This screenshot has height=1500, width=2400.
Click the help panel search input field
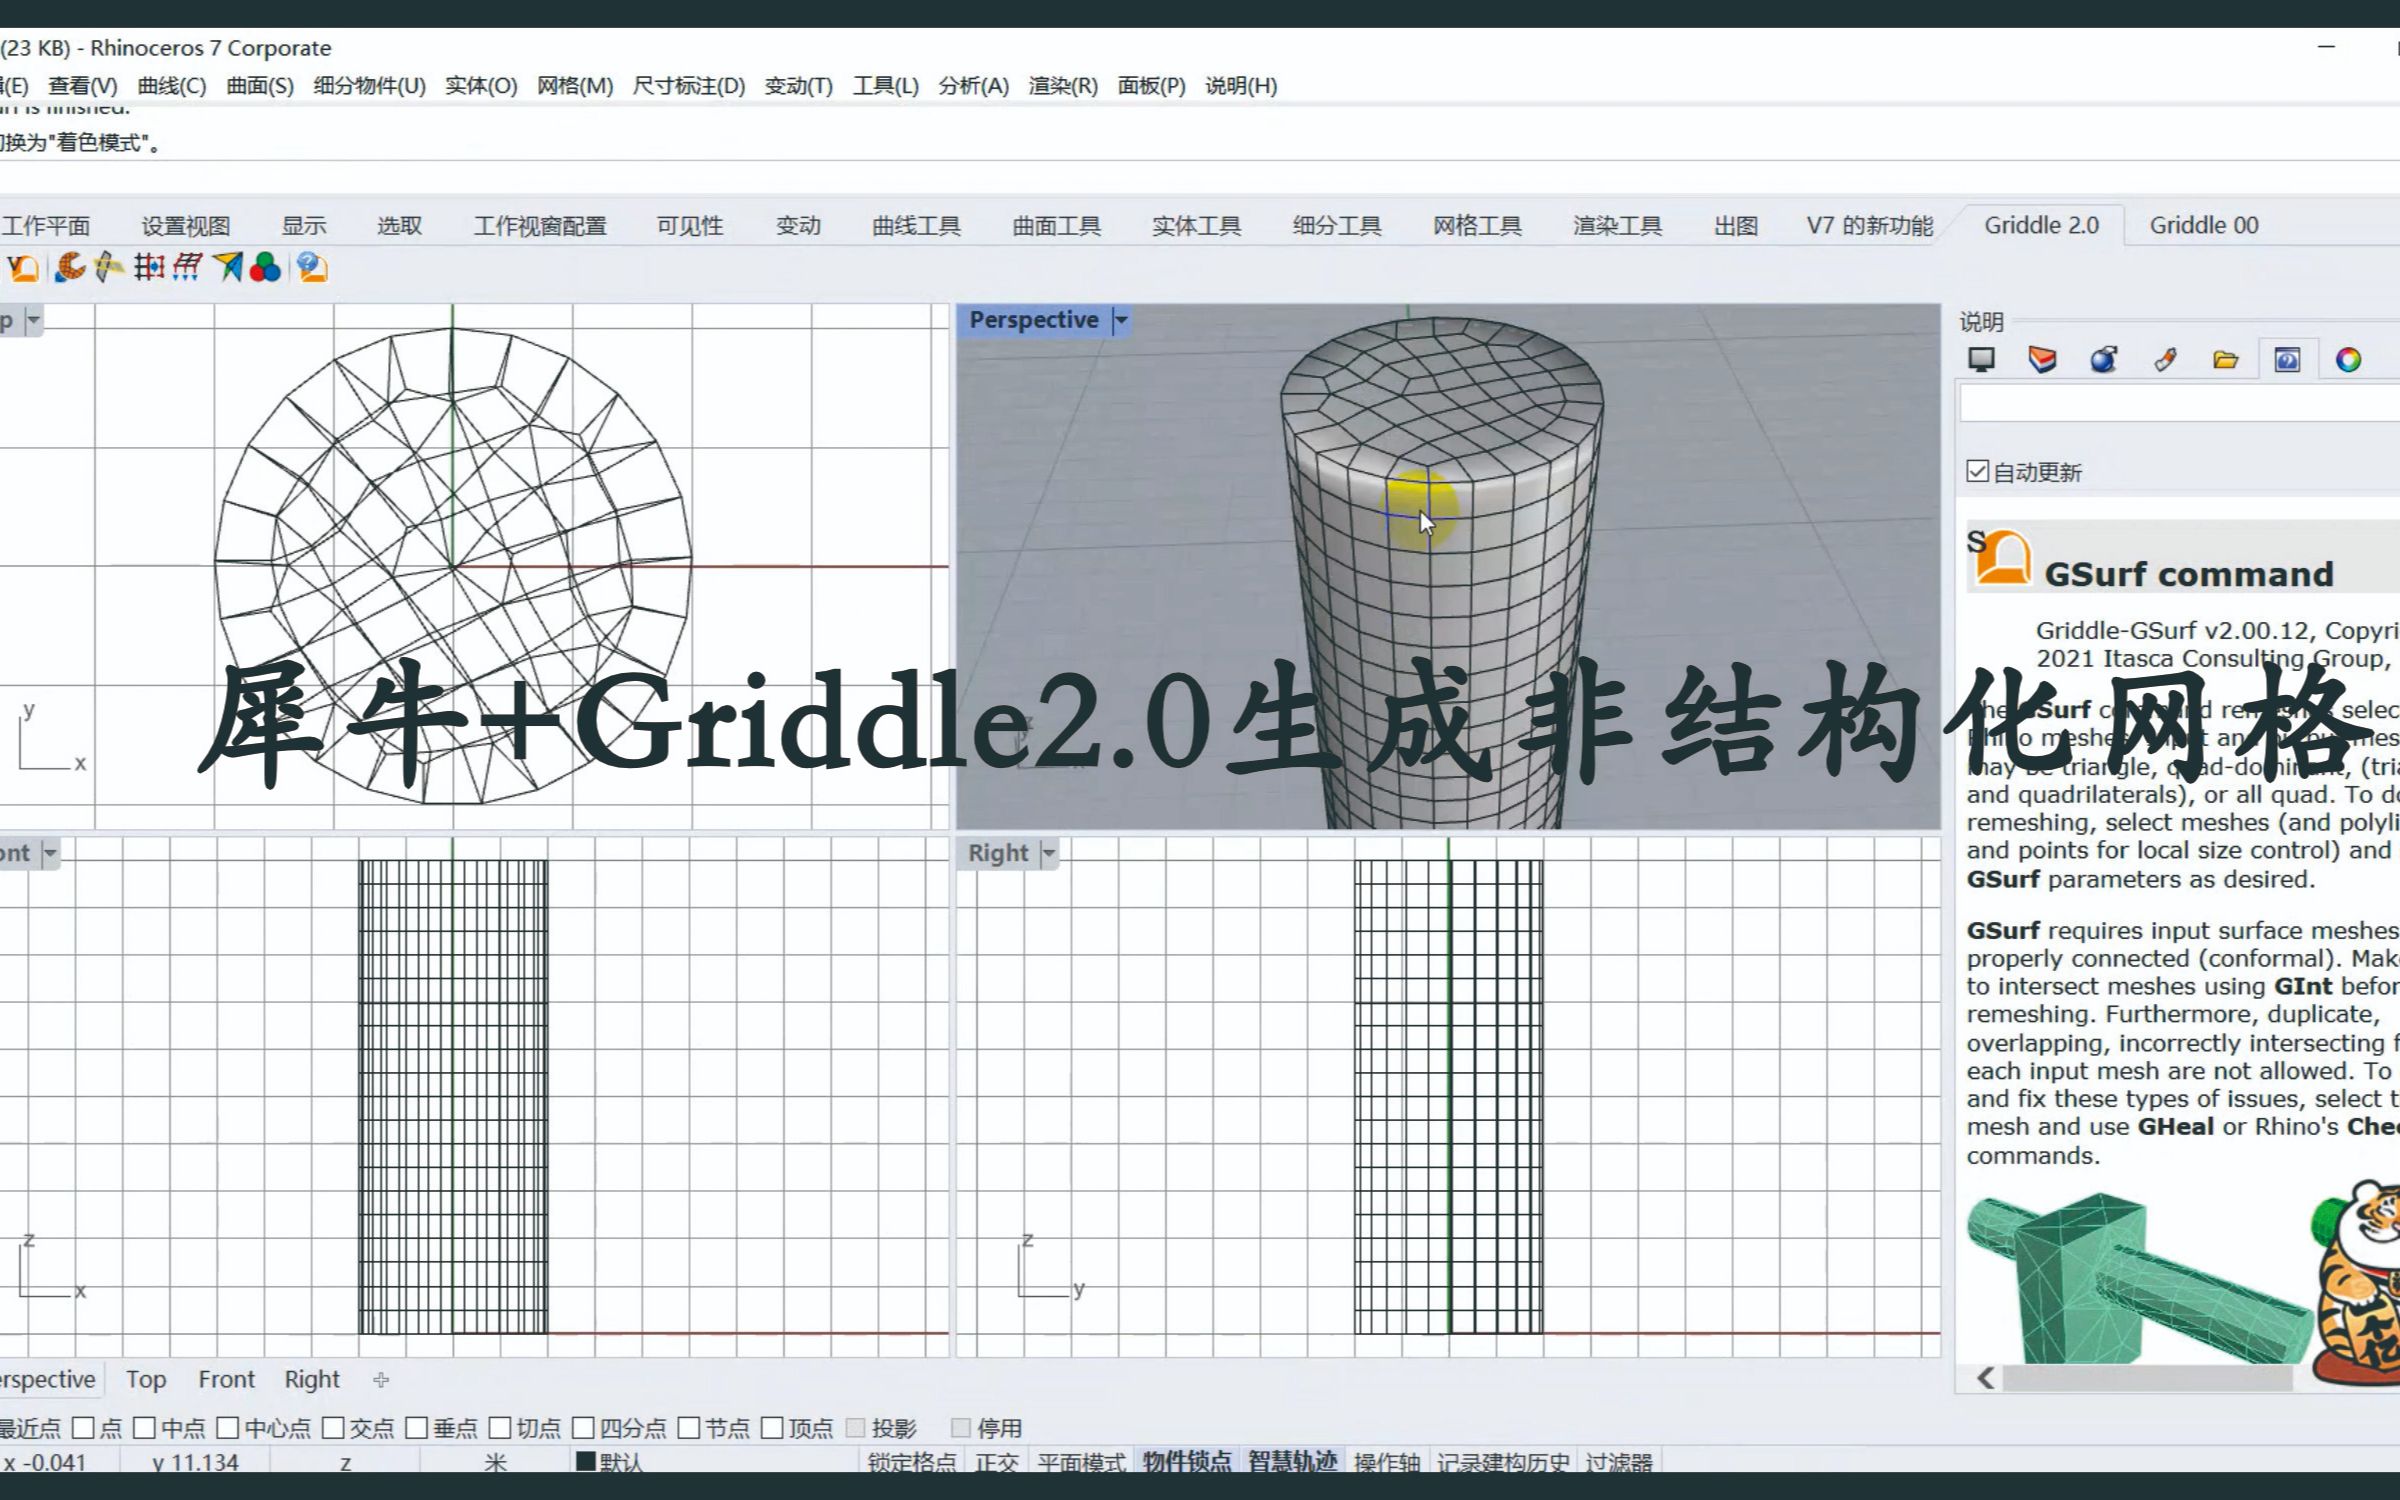click(2180, 405)
